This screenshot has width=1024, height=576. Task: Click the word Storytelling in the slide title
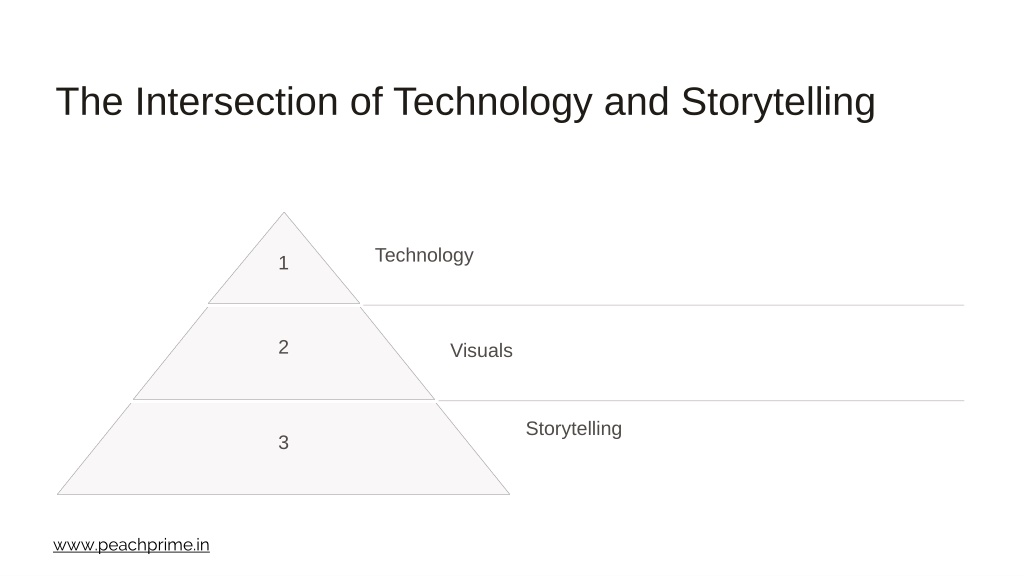tap(778, 103)
